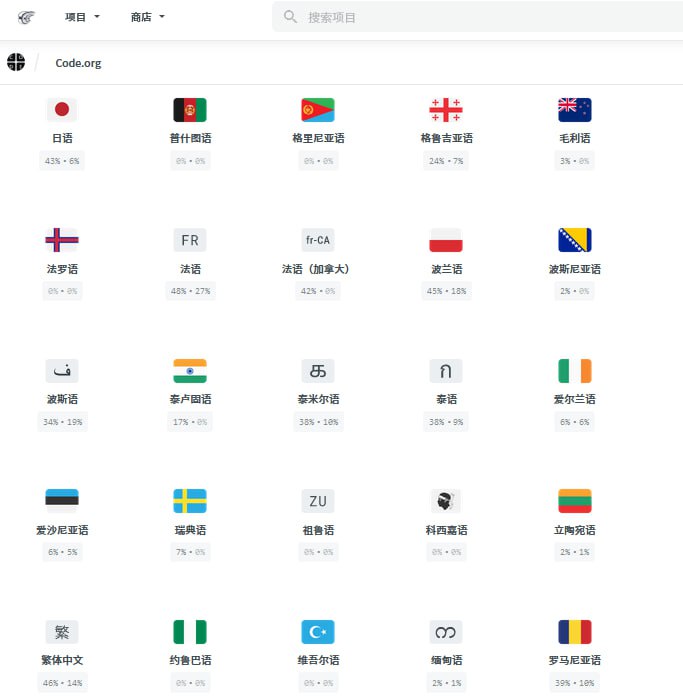Select the Japanese flag icon
Image resolution: width=683 pixels, height=700 pixels.
coord(62,109)
